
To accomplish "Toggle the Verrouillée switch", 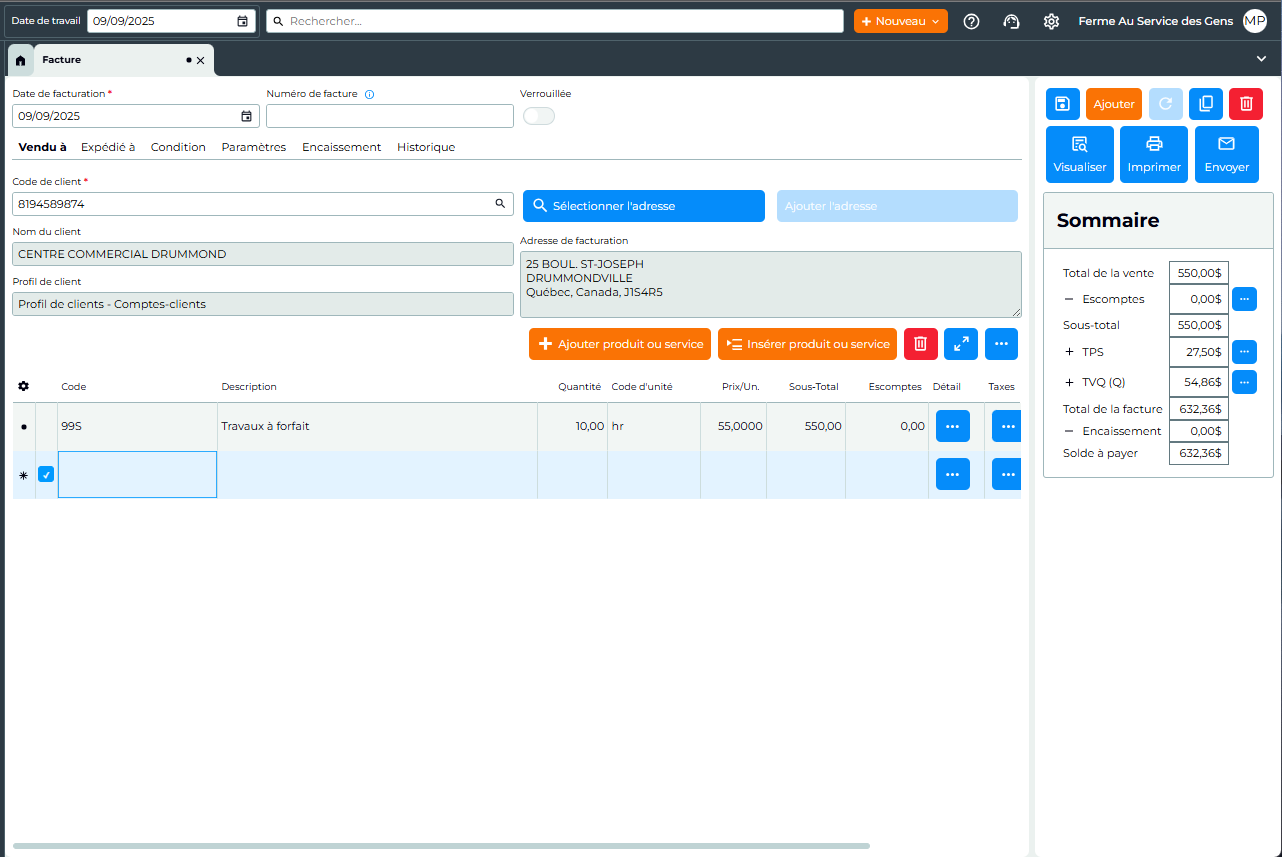I will [x=539, y=116].
